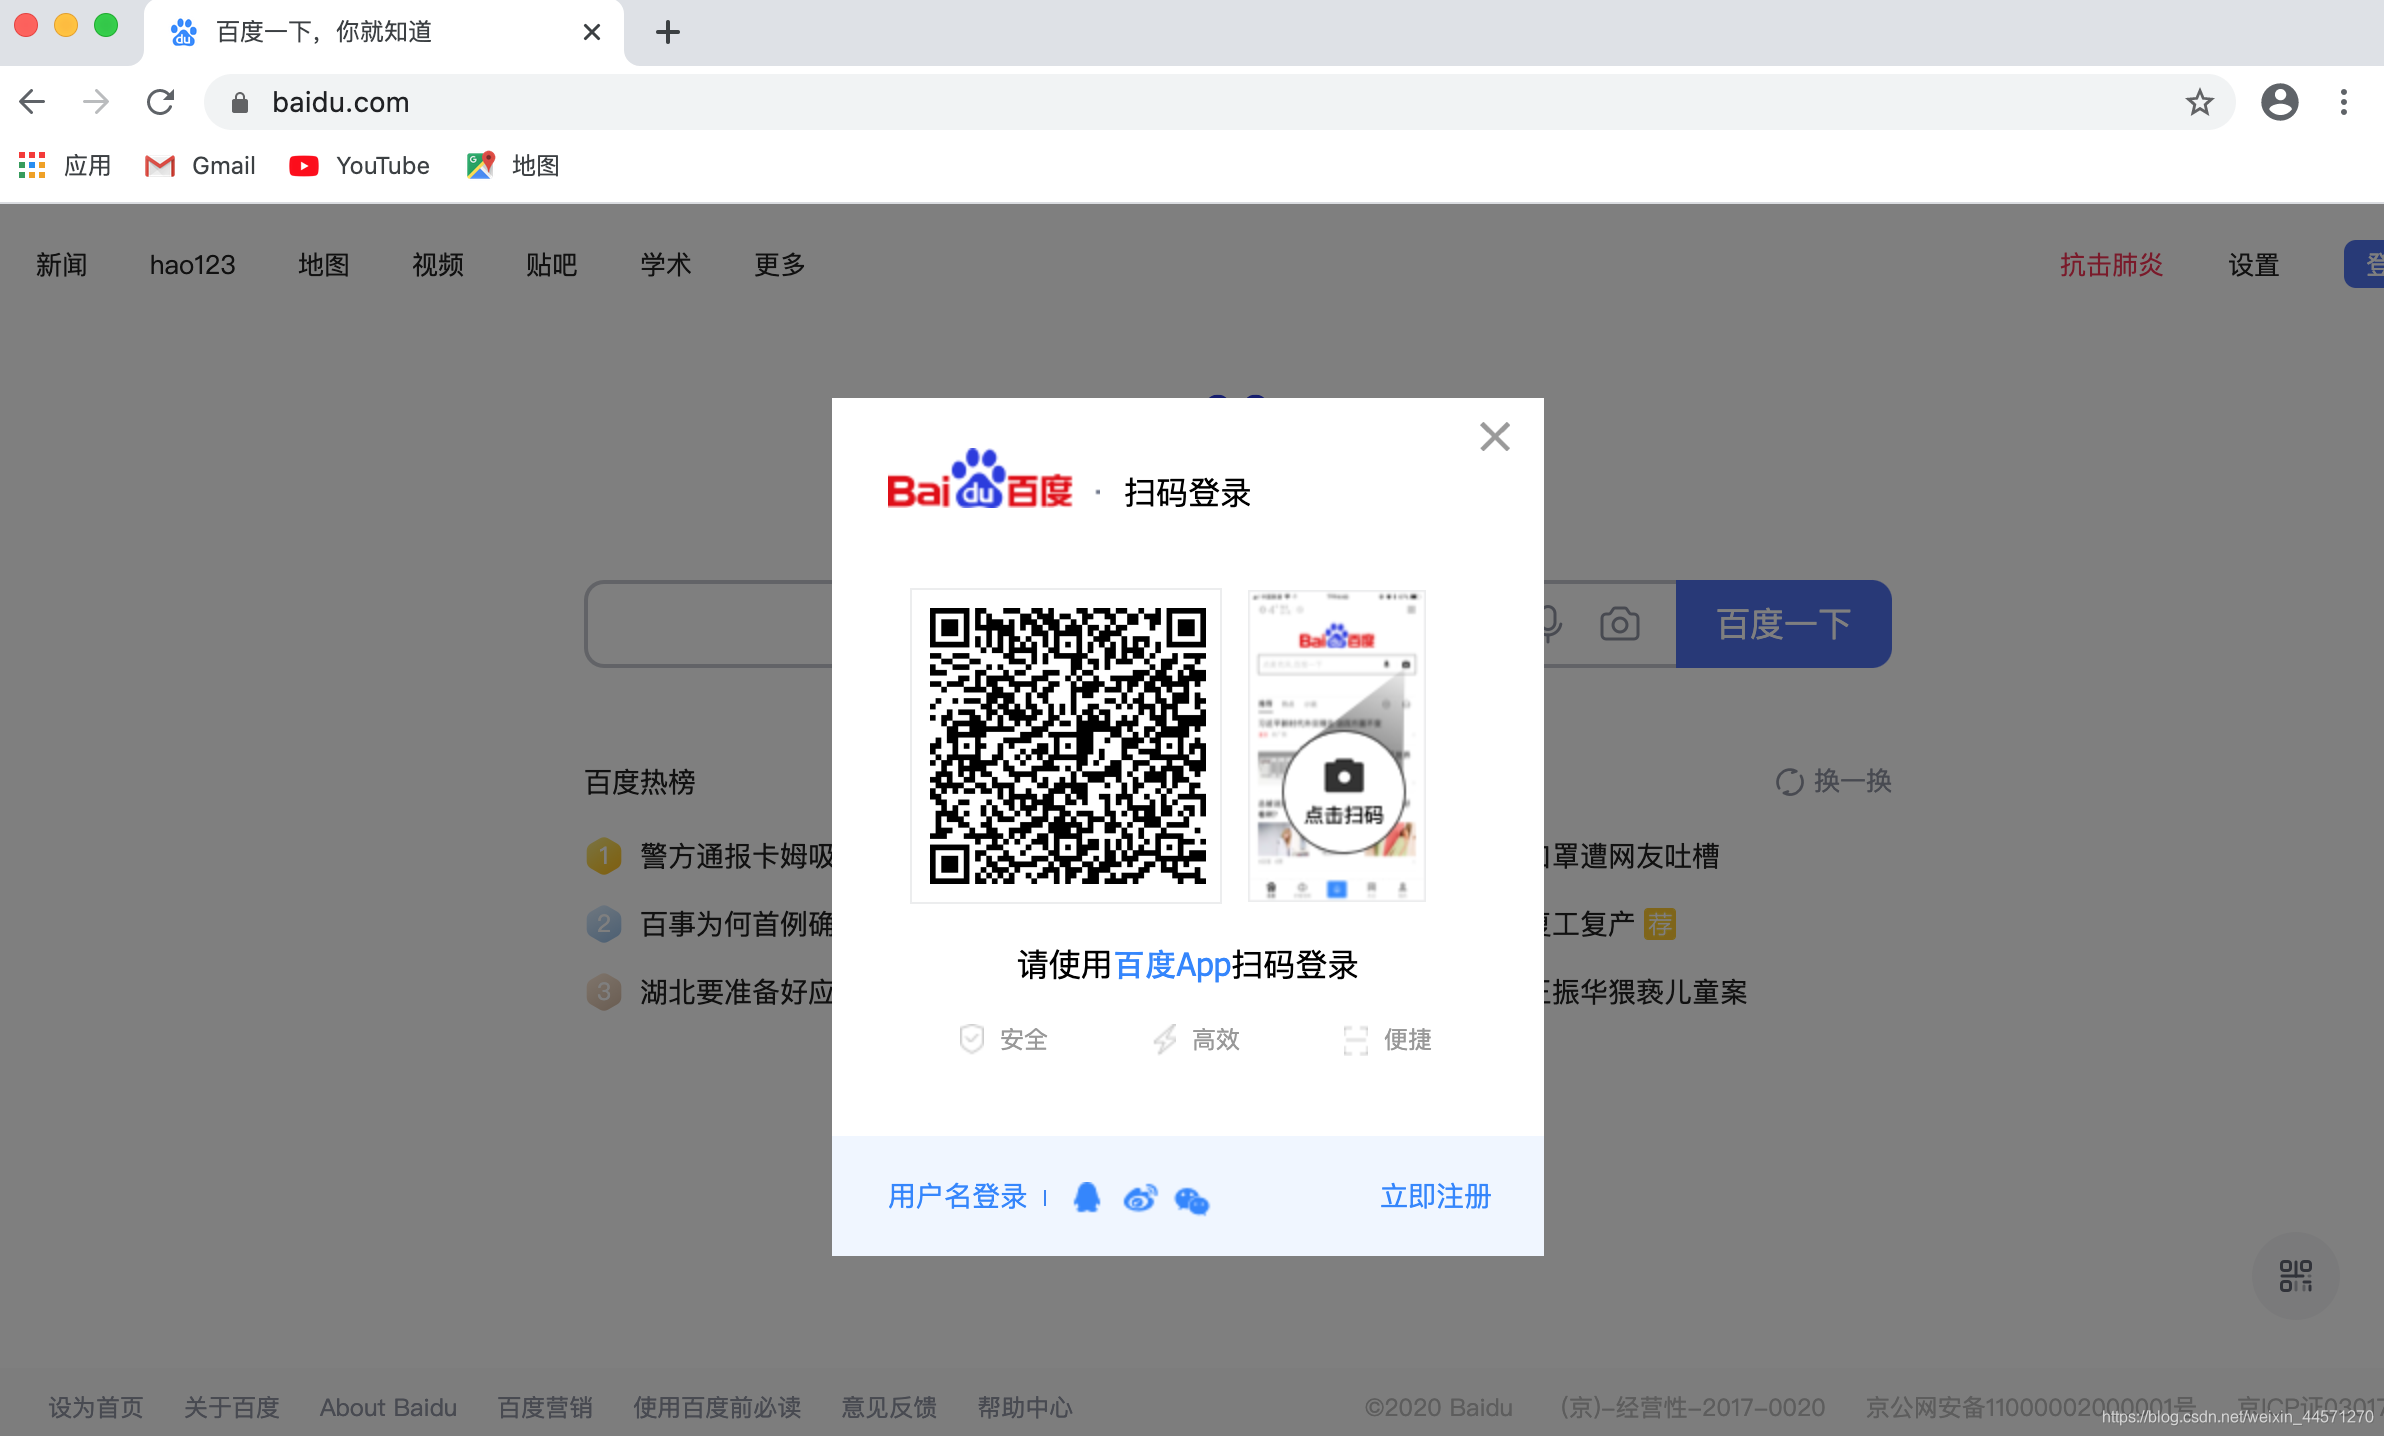This screenshot has width=2384, height=1436.
Task: Click the 换一换 refresh button
Action: pyautogui.click(x=1834, y=781)
